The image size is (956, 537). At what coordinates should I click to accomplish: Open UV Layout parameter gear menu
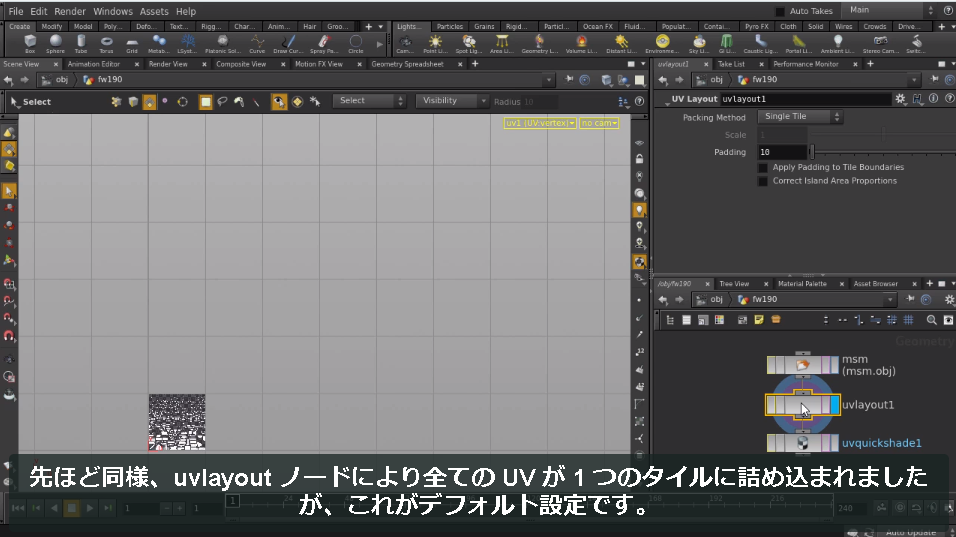tap(901, 99)
